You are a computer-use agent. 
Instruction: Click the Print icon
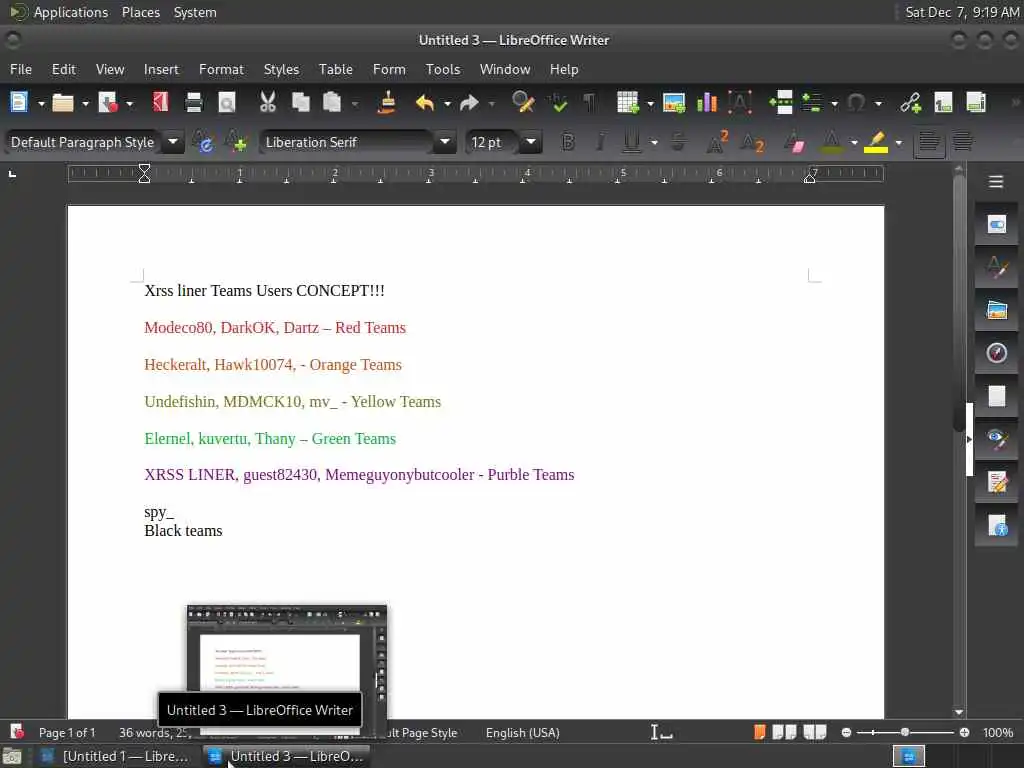pos(194,103)
